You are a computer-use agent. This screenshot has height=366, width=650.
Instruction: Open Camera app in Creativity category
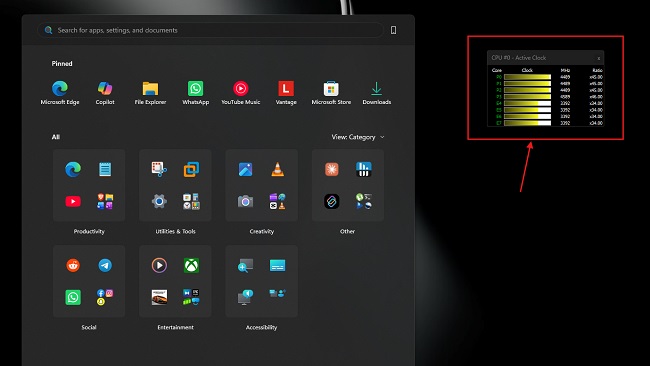pyautogui.click(x=245, y=201)
